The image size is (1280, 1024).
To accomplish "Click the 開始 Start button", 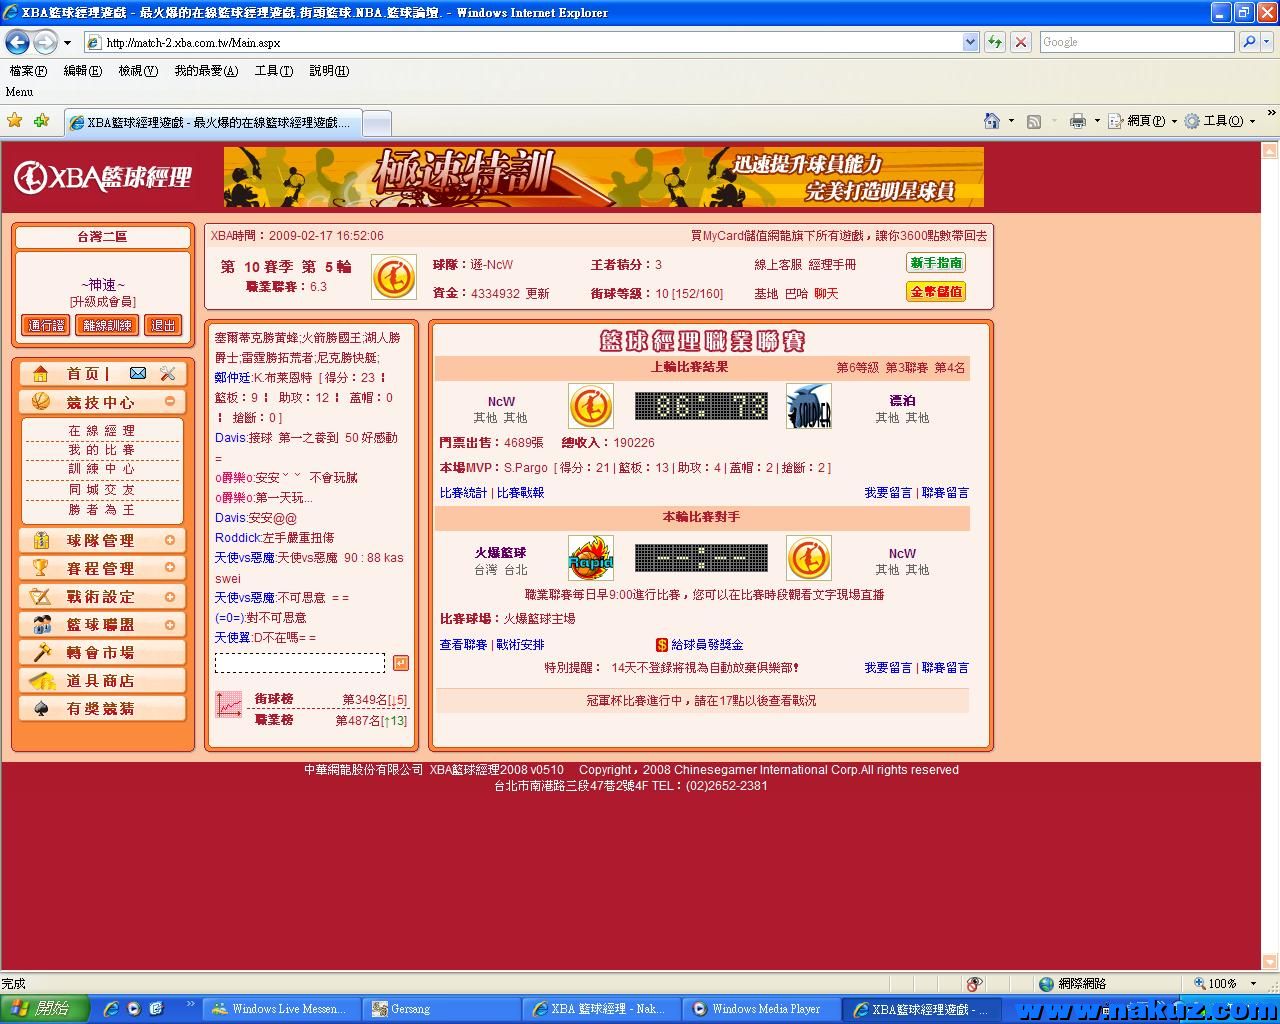I will pos(44,1009).
